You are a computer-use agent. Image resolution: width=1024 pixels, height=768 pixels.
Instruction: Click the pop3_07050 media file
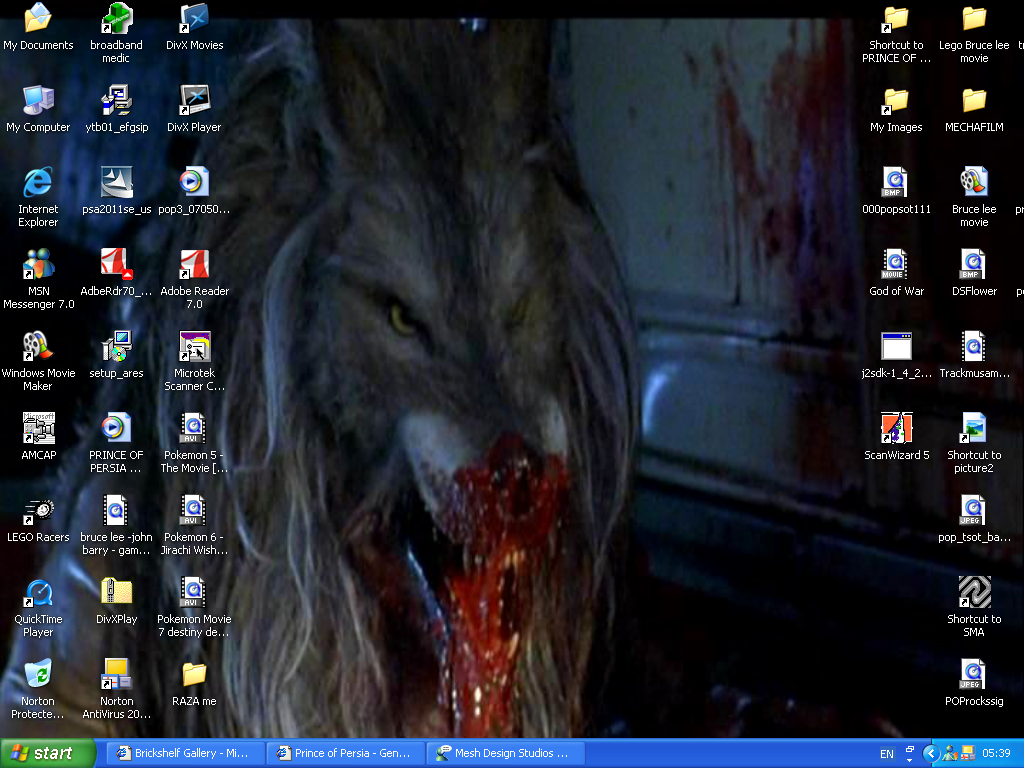[x=194, y=182]
